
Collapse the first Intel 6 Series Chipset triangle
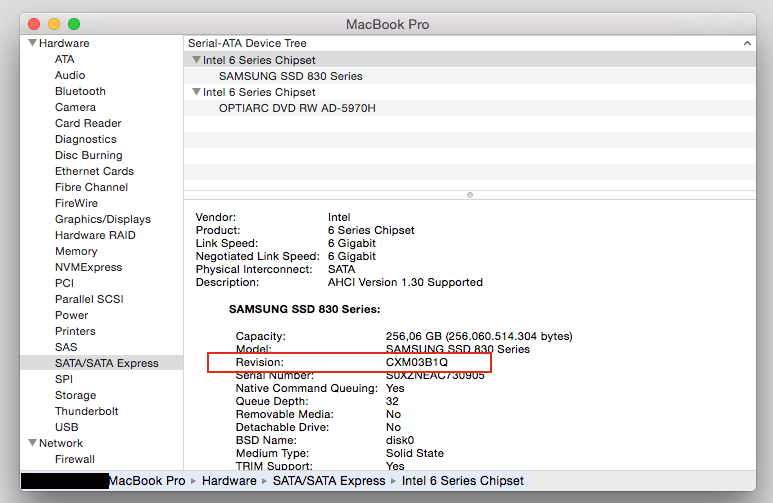point(196,60)
